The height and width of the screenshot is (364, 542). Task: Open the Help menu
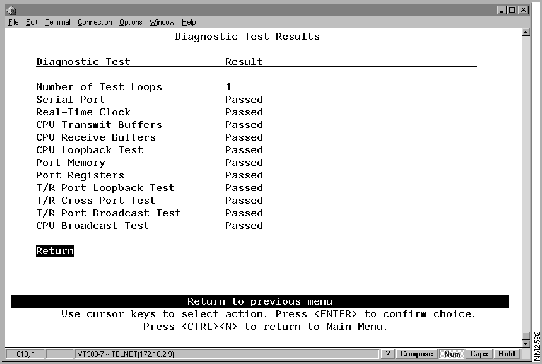[x=189, y=22]
